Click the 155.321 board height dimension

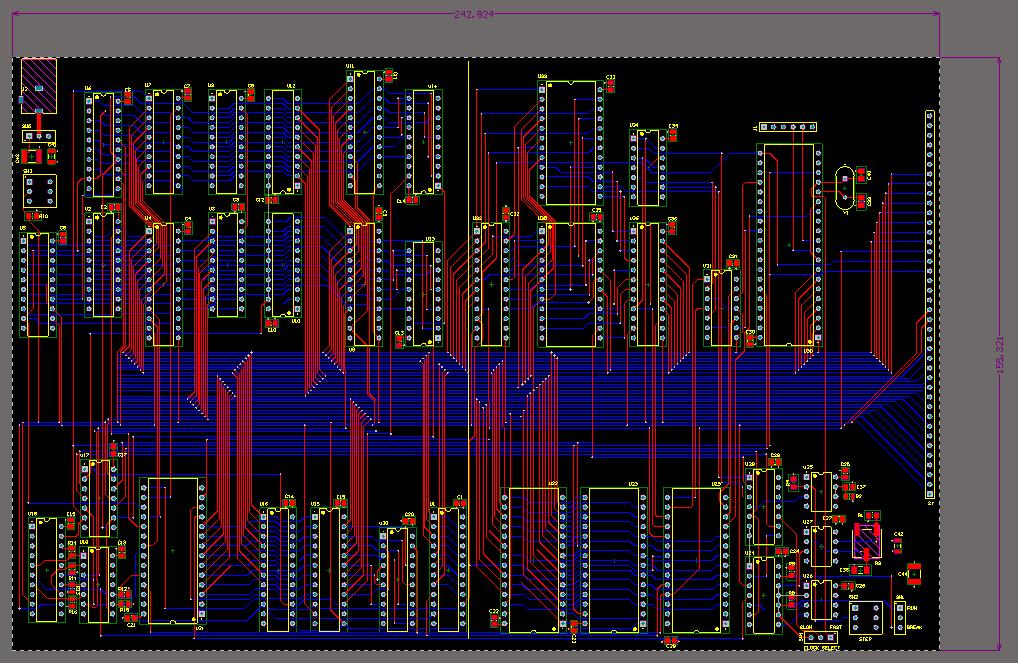pyautogui.click(x=1000, y=355)
